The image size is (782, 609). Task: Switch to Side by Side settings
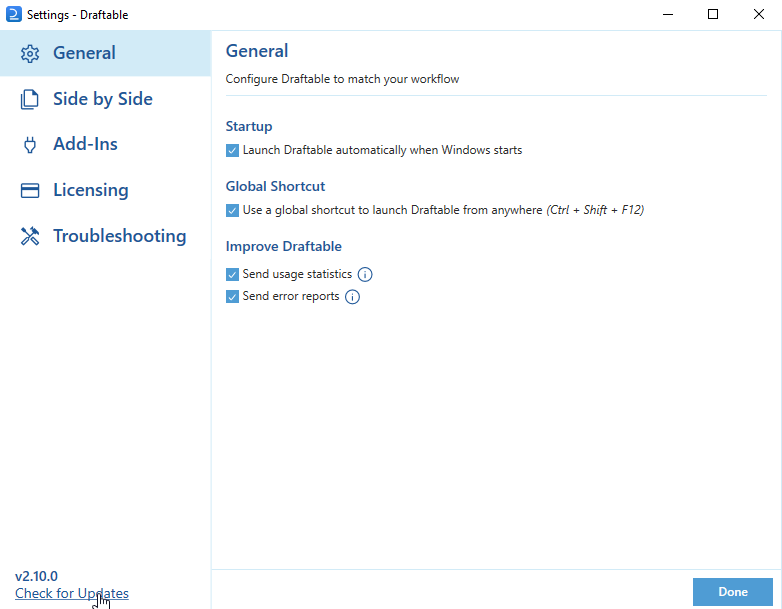[105, 99]
